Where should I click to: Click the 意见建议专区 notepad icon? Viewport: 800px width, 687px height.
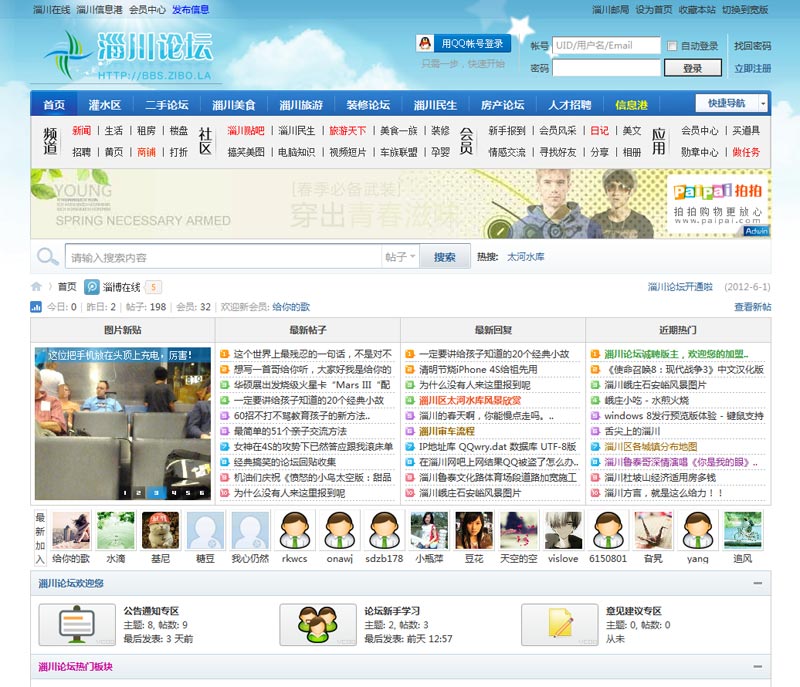[559, 625]
